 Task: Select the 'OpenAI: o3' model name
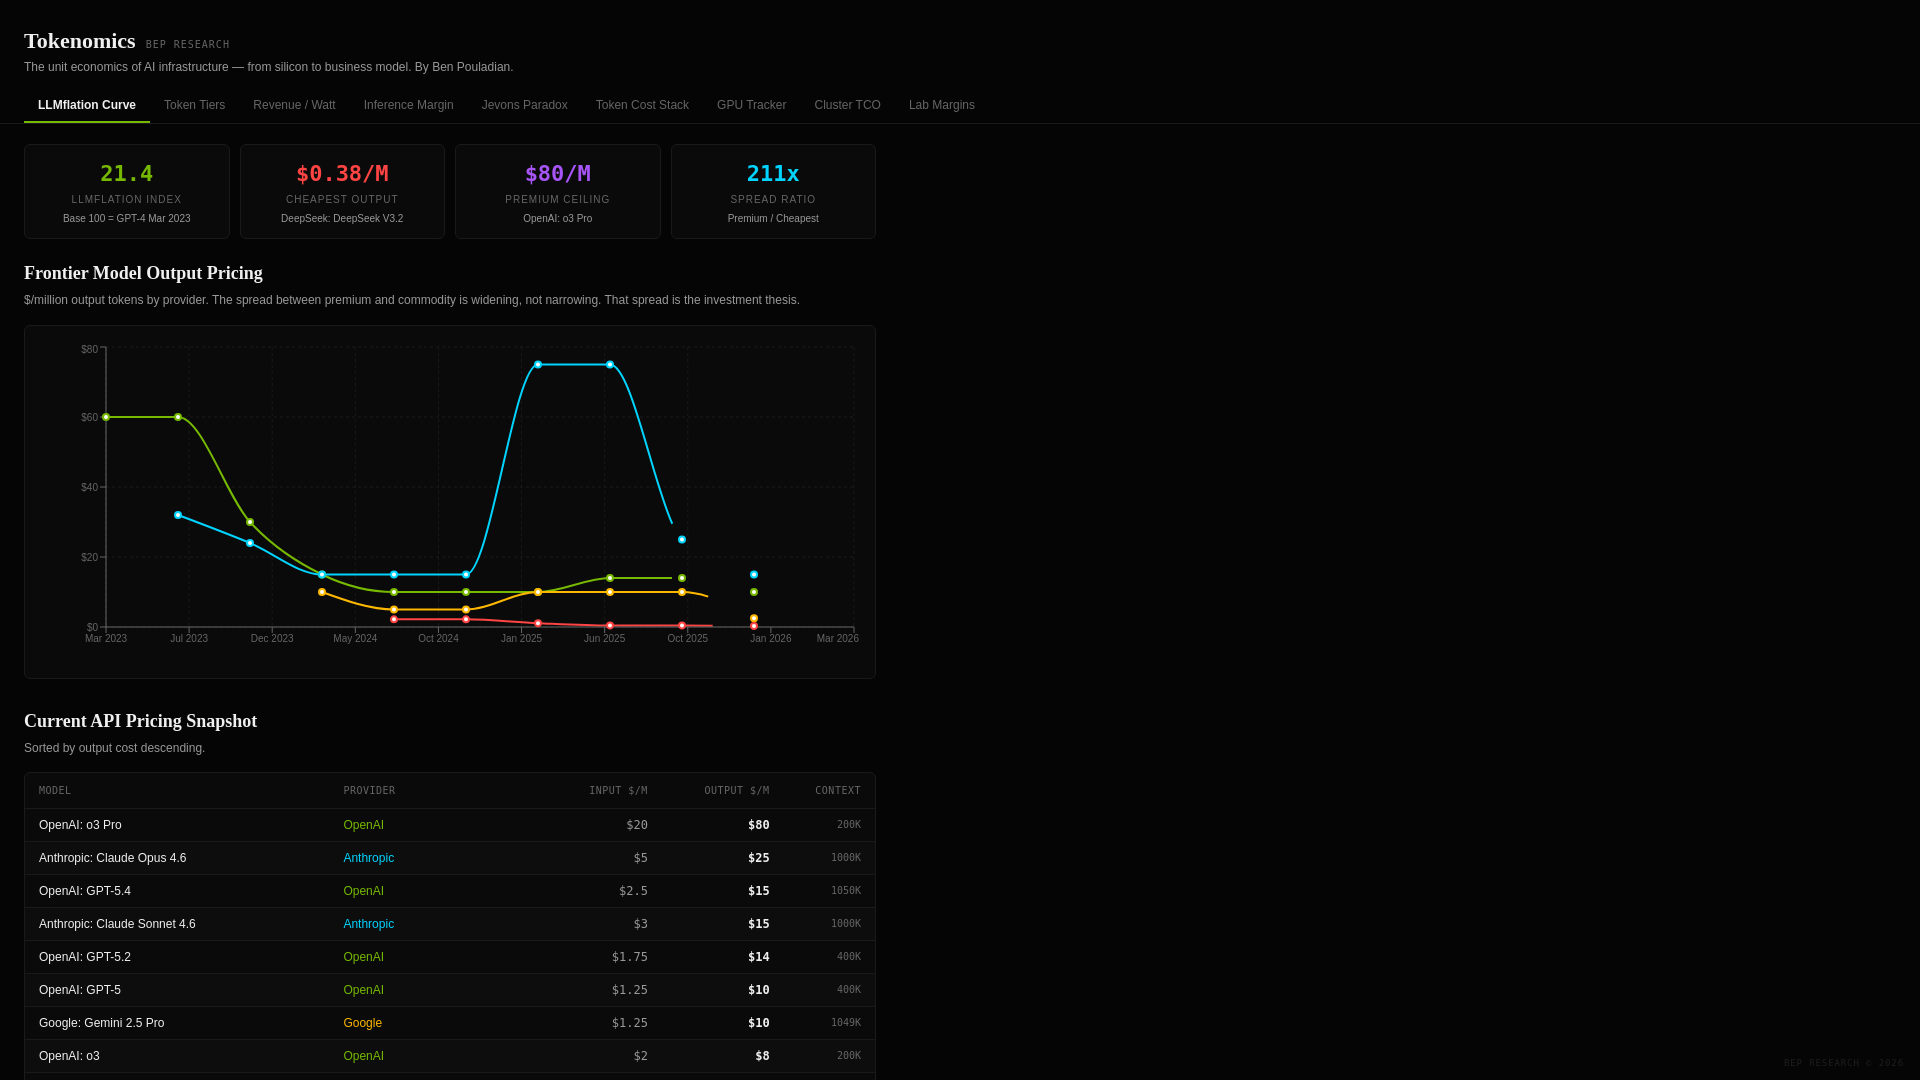click(69, 1056)
